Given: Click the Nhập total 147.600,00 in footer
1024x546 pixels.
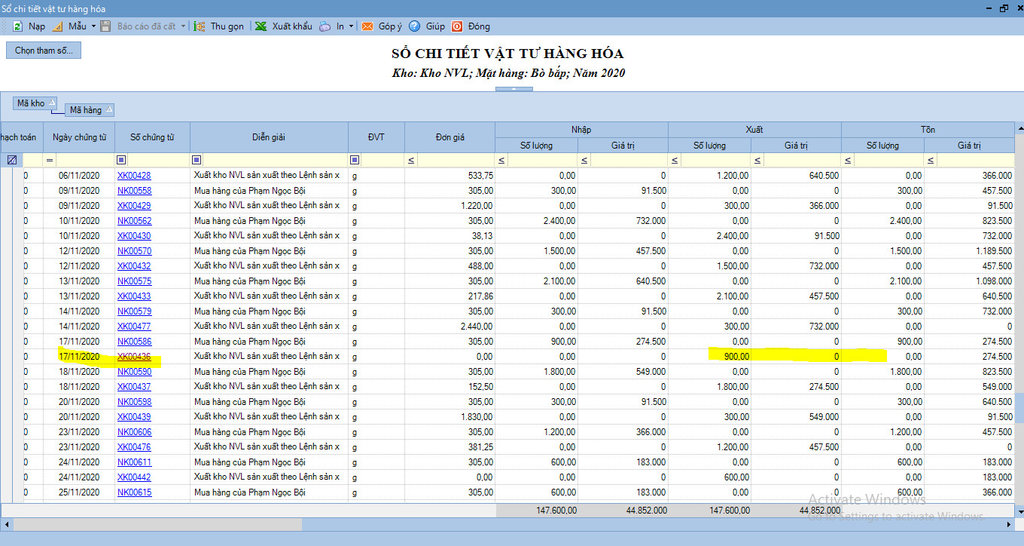Looking at the screenshot, I should pyautogui.click(x=556, y=510).
